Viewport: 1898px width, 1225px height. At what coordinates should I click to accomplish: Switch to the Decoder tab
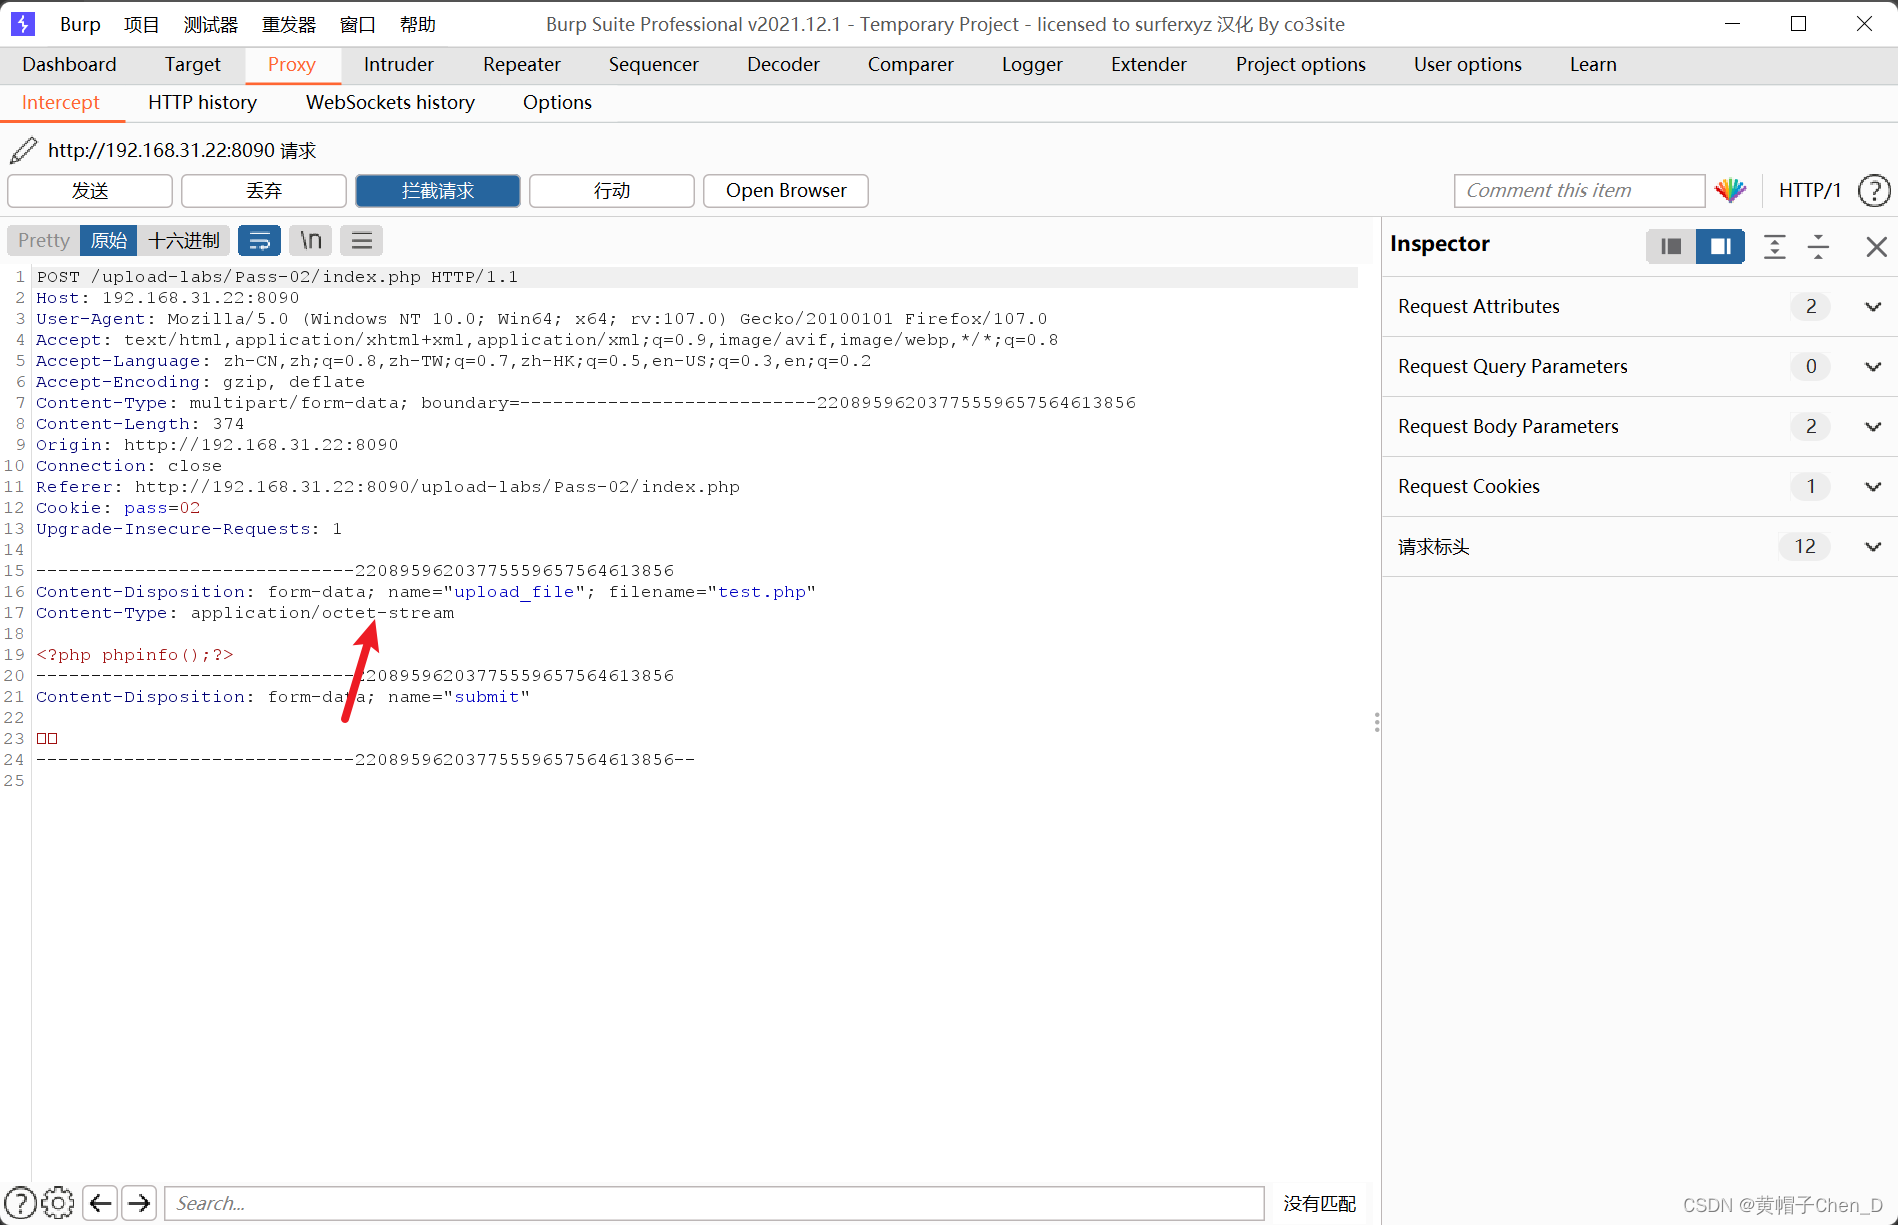click(783, 64)
